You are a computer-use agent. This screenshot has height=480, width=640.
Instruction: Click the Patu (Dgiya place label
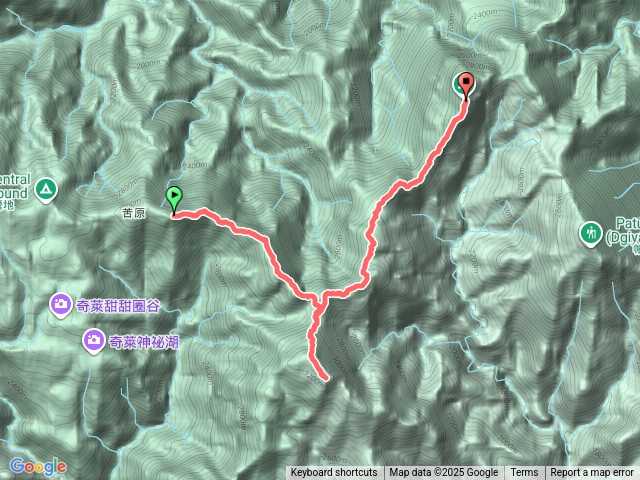[622, 231]
